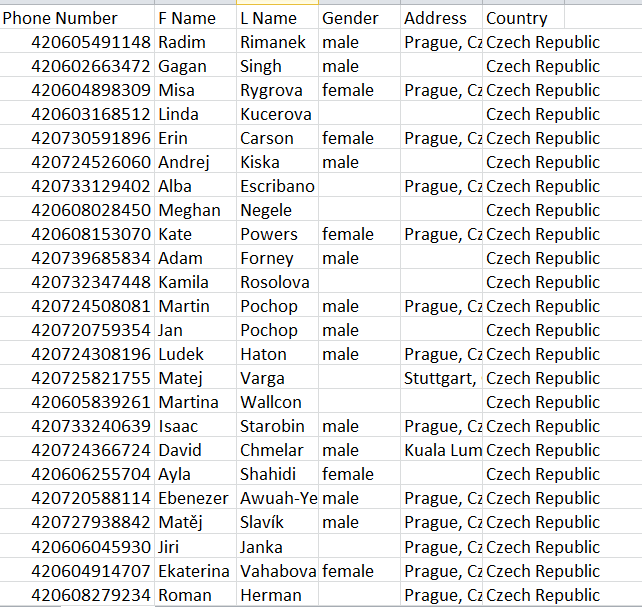Screen dimensions: 642x607
Task: Click the empty gender cell for Linda
Action: pos(359,114)
